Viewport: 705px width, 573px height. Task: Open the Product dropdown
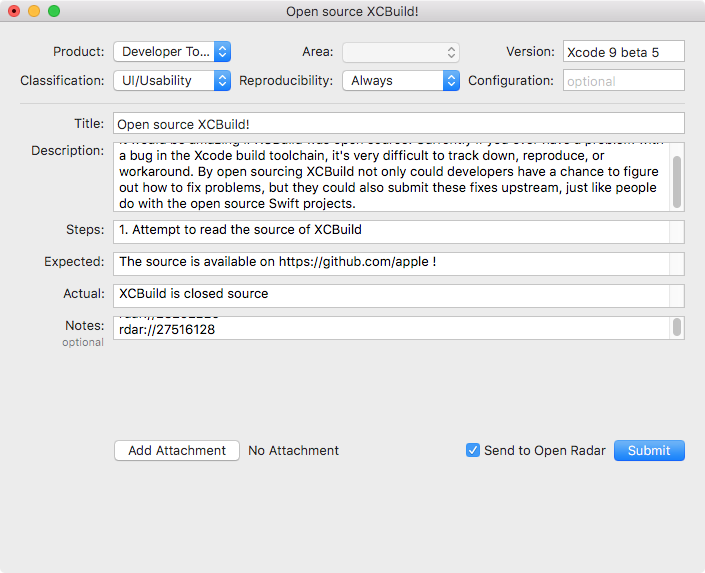coord(172,52)
